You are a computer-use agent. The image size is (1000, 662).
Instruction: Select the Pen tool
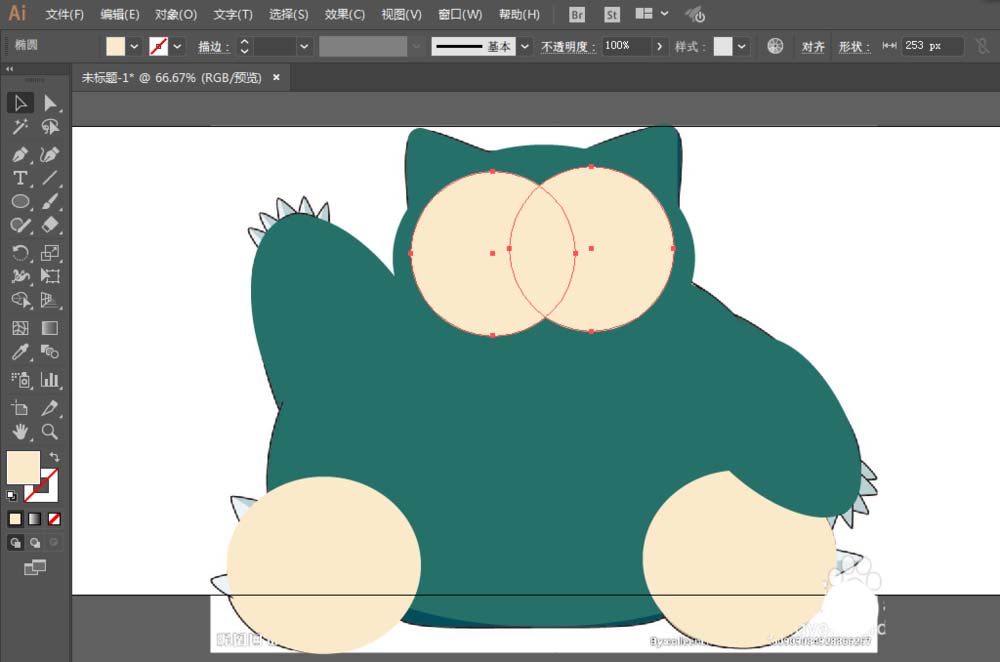[20, 154]
